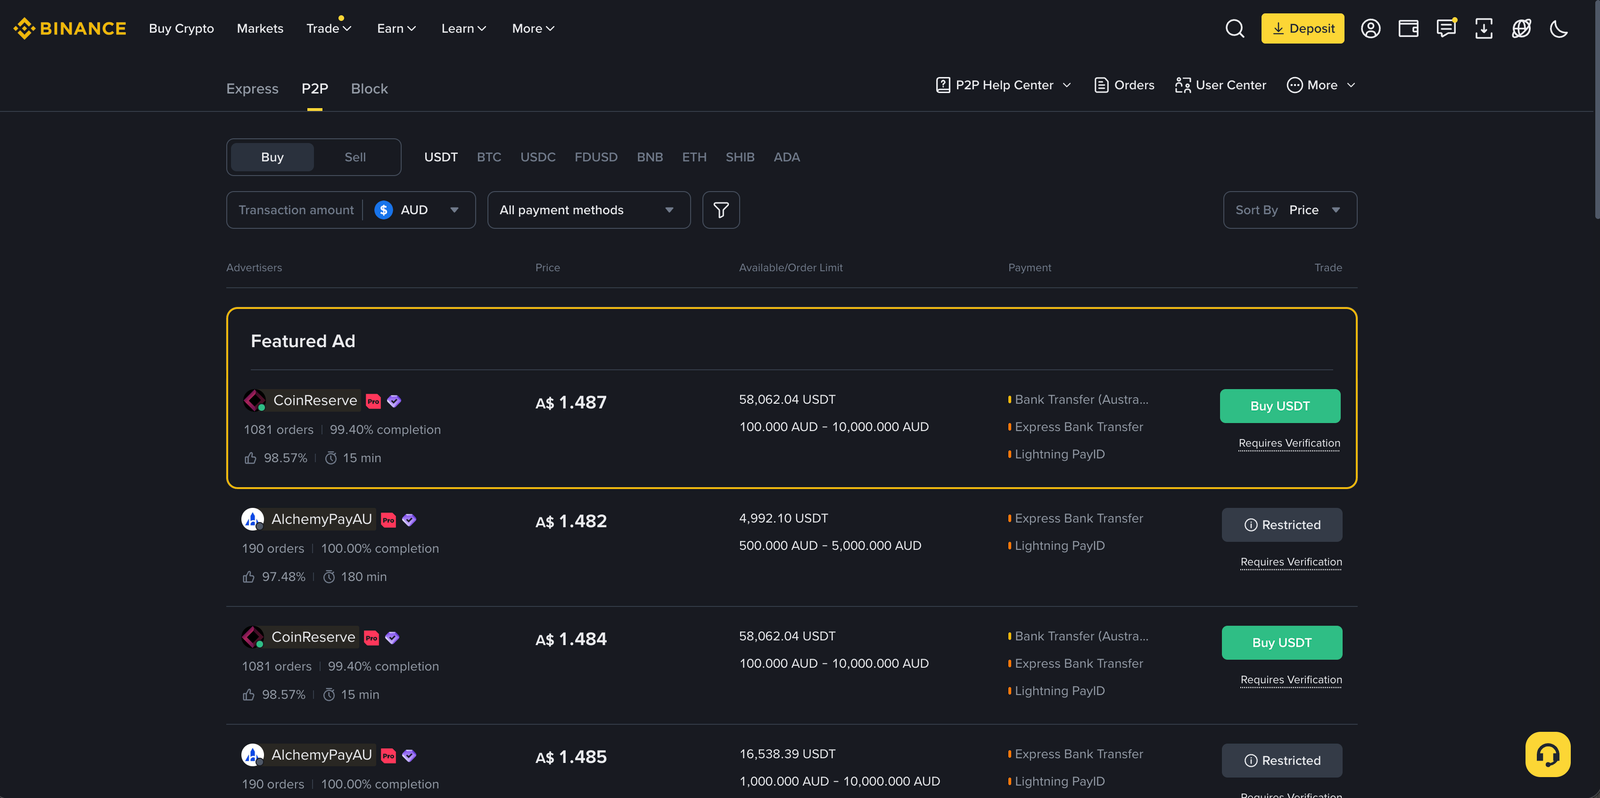Viewport: 1600px width, 798px height.
Task: Open the support headset chat button
Action: pos(1548,754)
